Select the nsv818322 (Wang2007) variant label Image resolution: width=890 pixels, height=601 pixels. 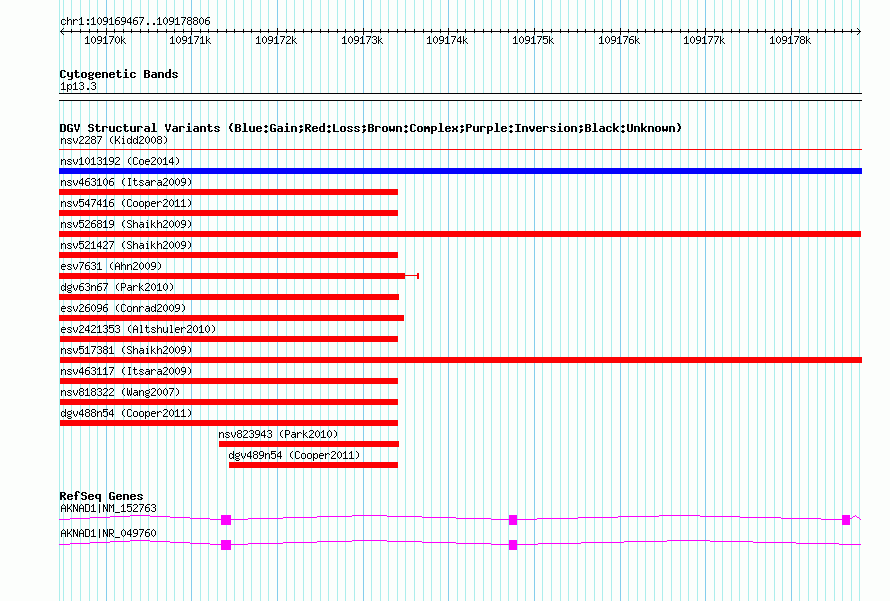pos(119,392)
